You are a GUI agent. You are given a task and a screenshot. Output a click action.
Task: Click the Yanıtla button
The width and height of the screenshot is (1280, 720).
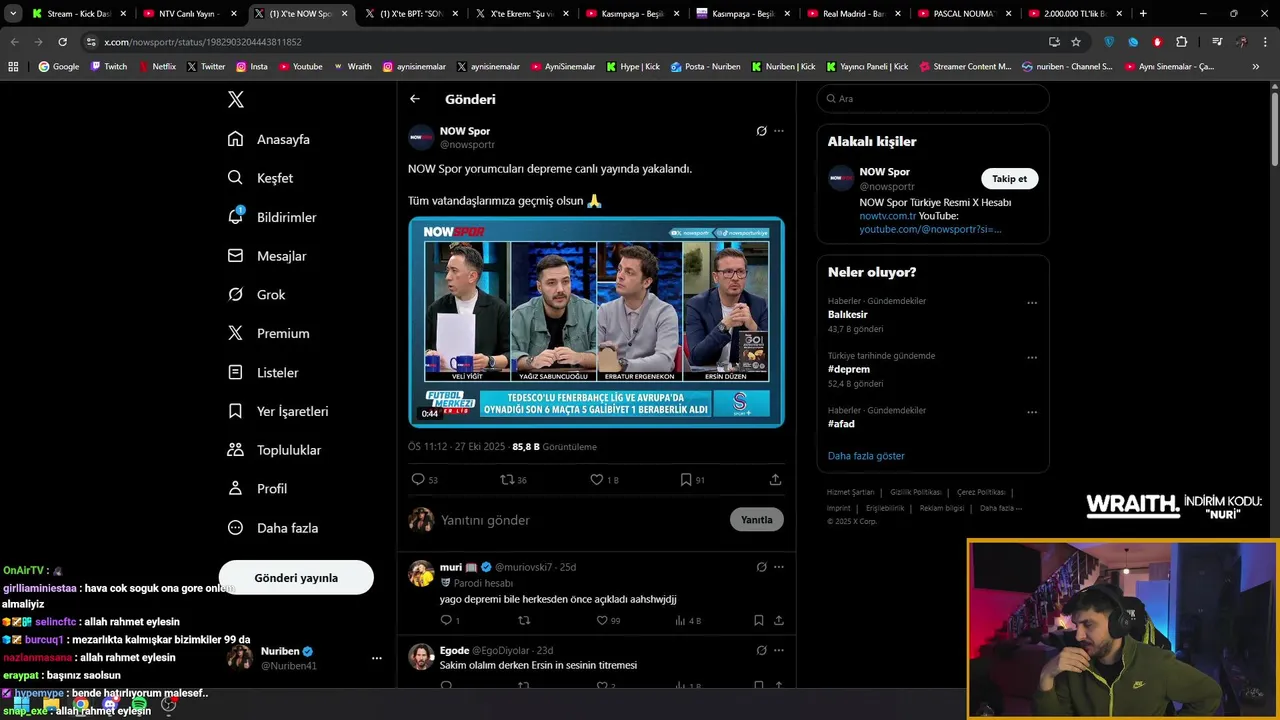pos(757,520)
